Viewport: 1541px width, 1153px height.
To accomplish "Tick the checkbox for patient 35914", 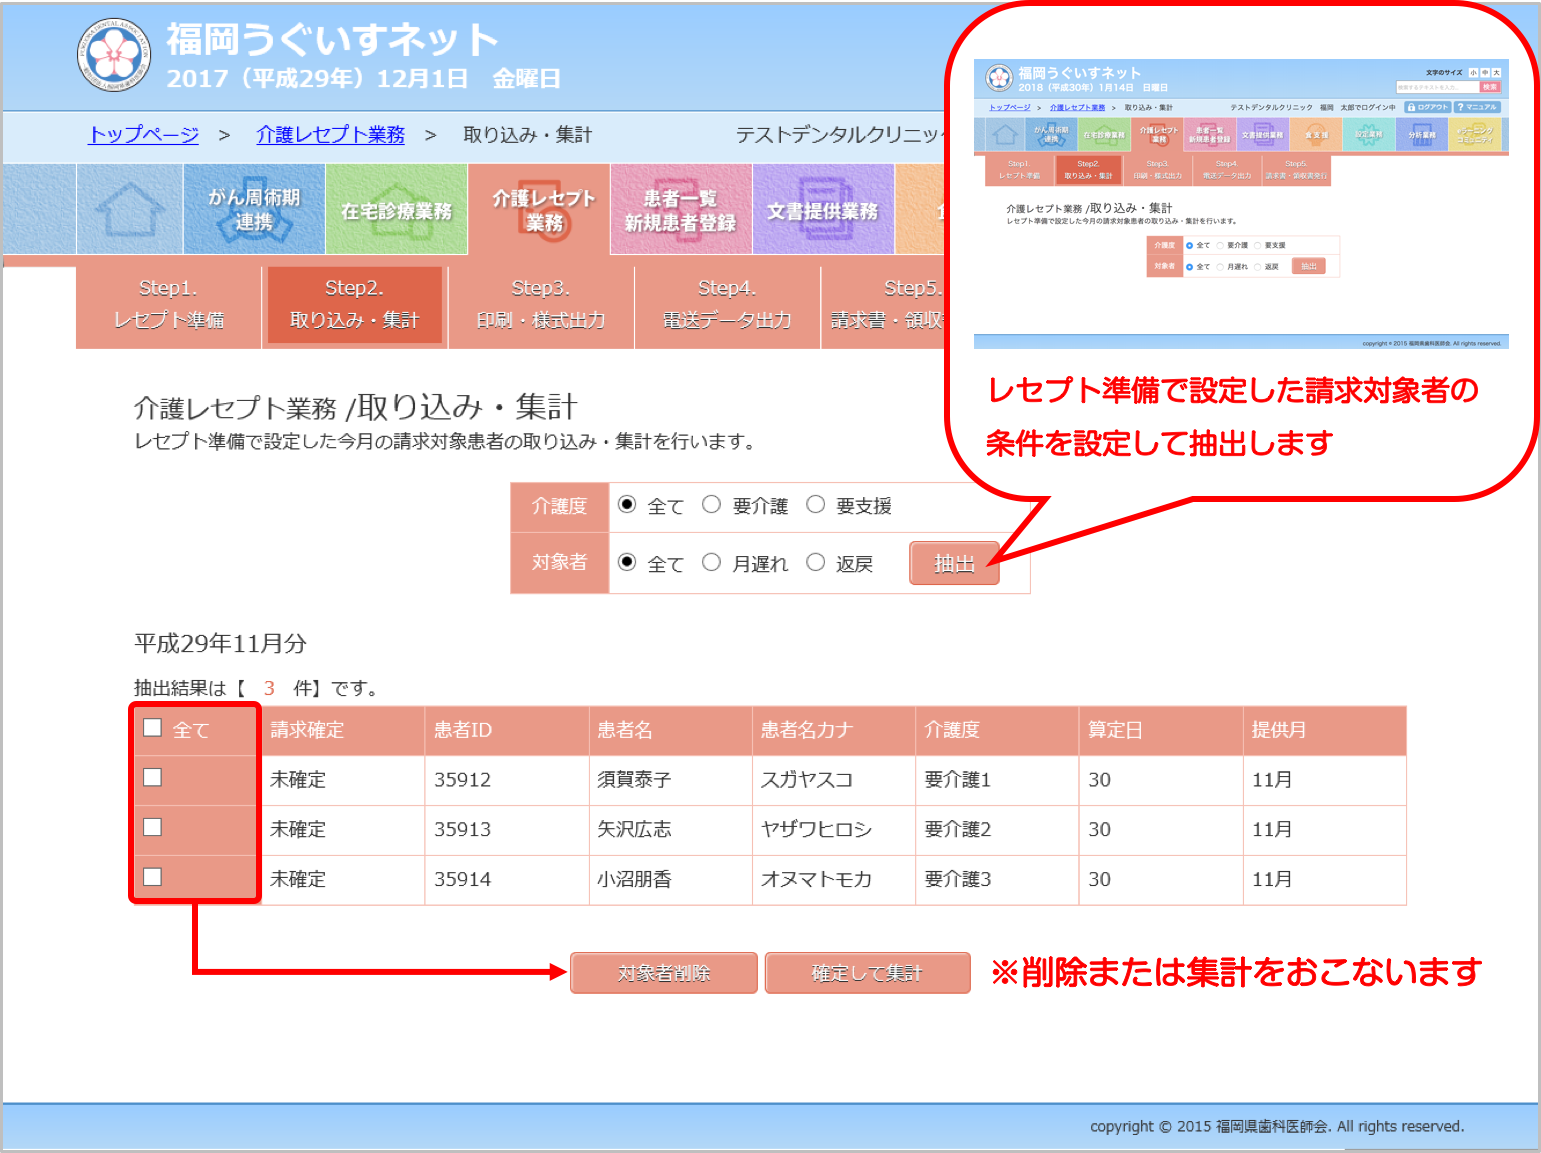I will (153, 877).
